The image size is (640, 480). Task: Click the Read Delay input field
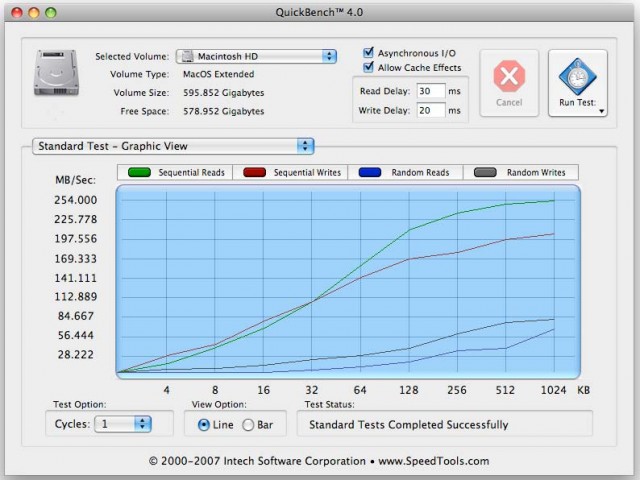431,91
